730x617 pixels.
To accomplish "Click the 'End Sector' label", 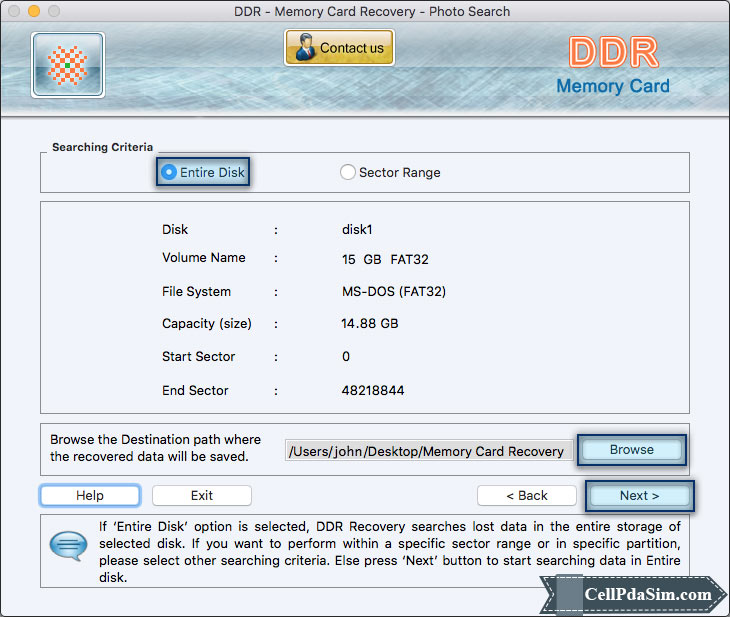I will click(x=195, y=390).
